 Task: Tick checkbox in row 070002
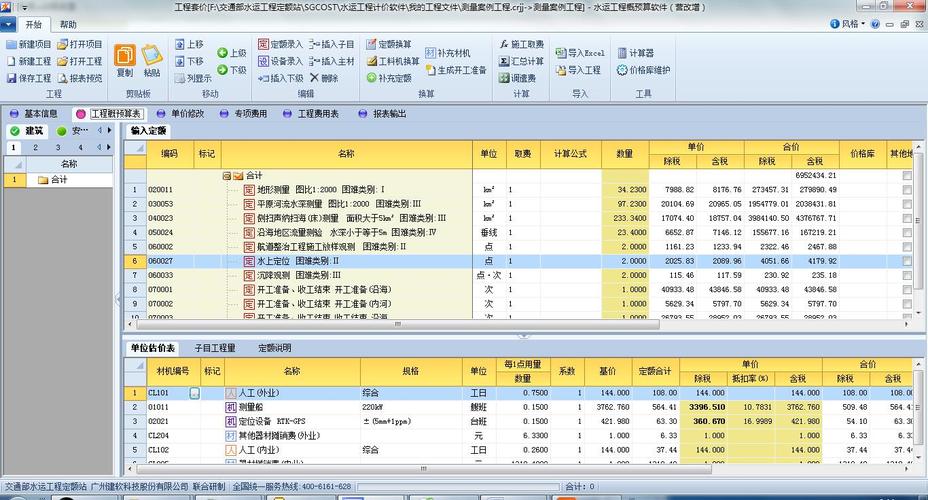[907, 304]
